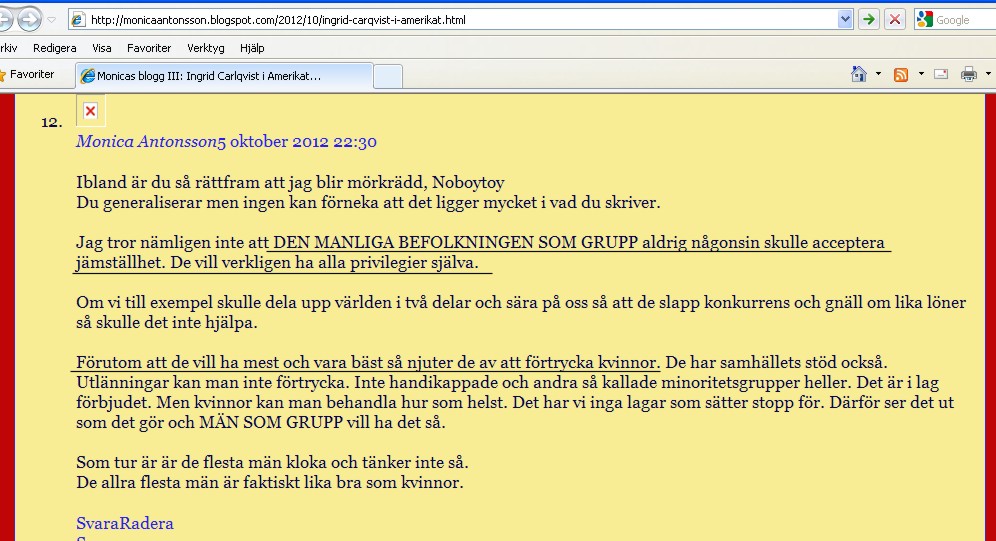Click the line 'Som tur är är de flesta män kloka'
This screenshot has width=996, height=541.
273,462
